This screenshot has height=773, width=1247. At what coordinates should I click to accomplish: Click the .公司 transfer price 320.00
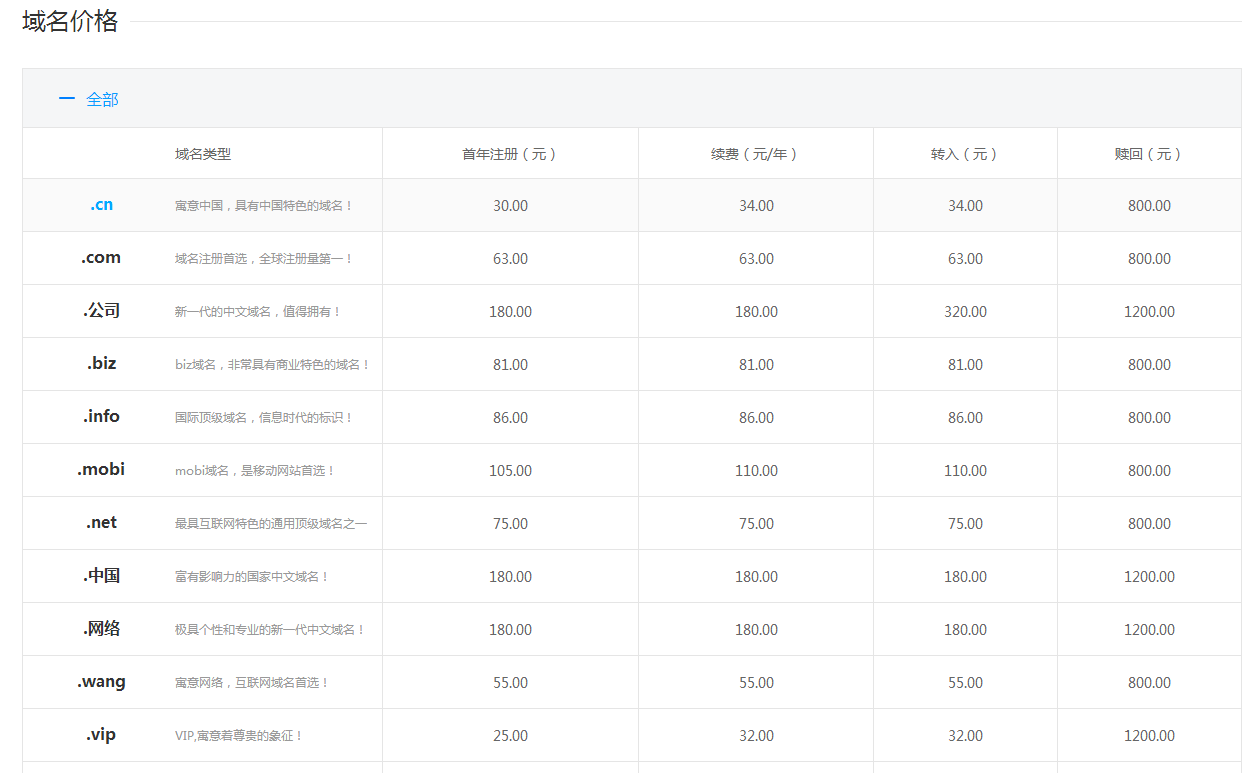point(965,312)
